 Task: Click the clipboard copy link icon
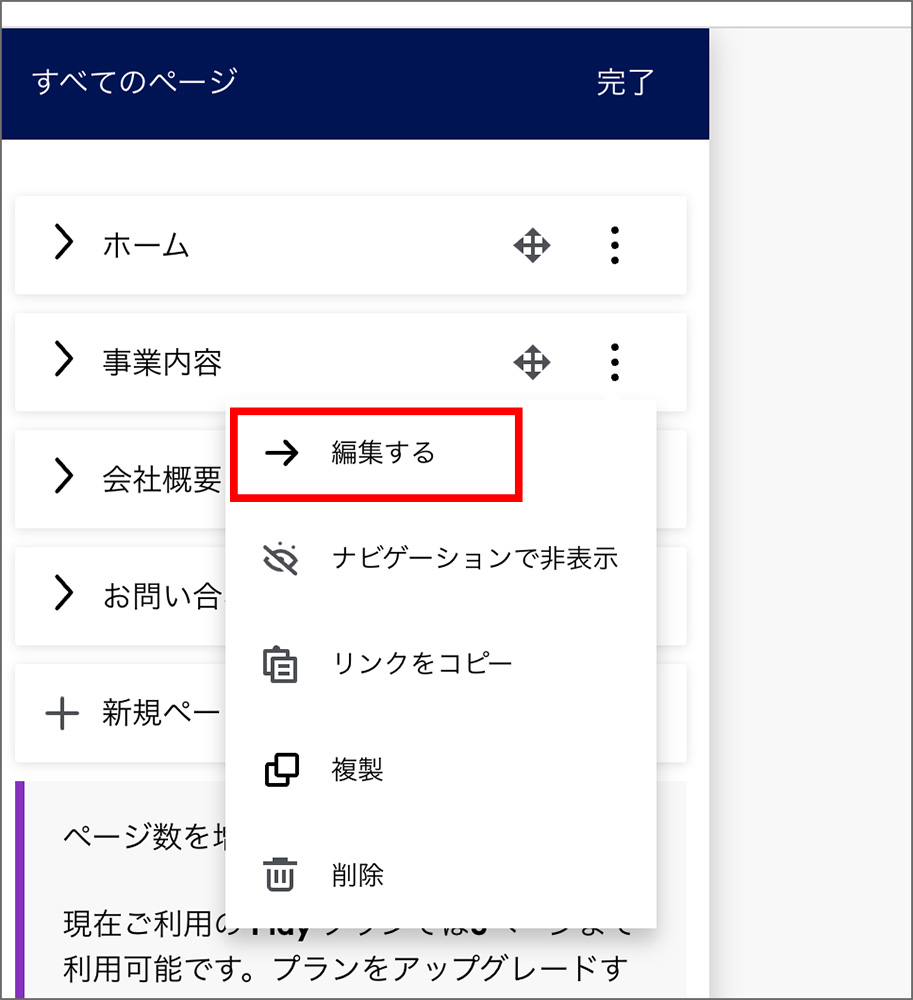point(281,665)
